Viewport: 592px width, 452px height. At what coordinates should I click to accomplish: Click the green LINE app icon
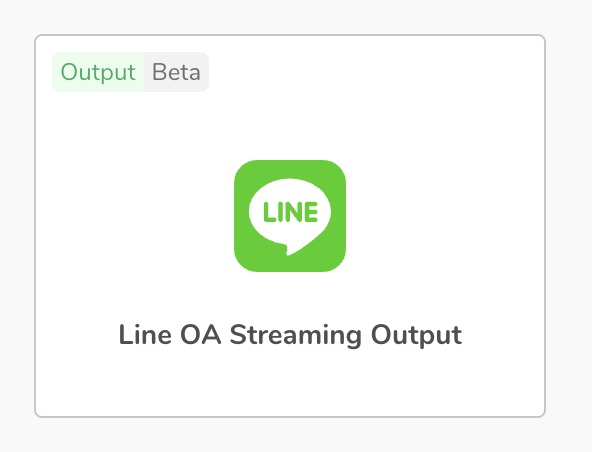pyautogui.click(x=290, y=216)
